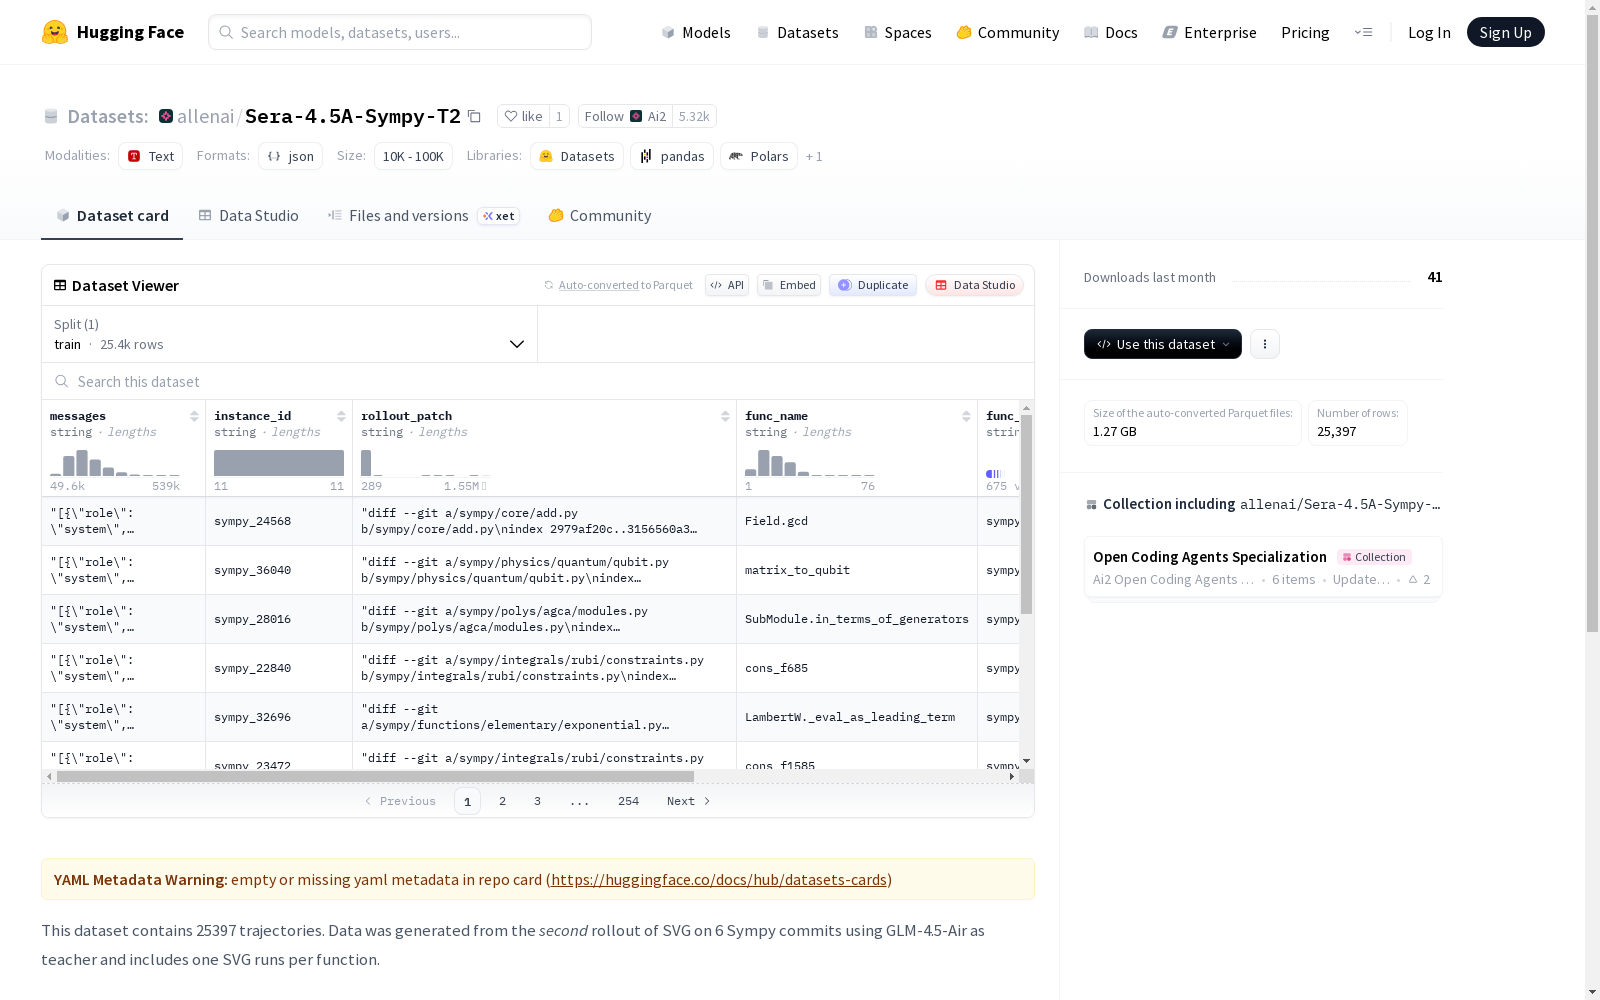Select the sympy_24568 cell
The width and height of the screenshot is (1600, 1000).
click(x=279, y=521)
